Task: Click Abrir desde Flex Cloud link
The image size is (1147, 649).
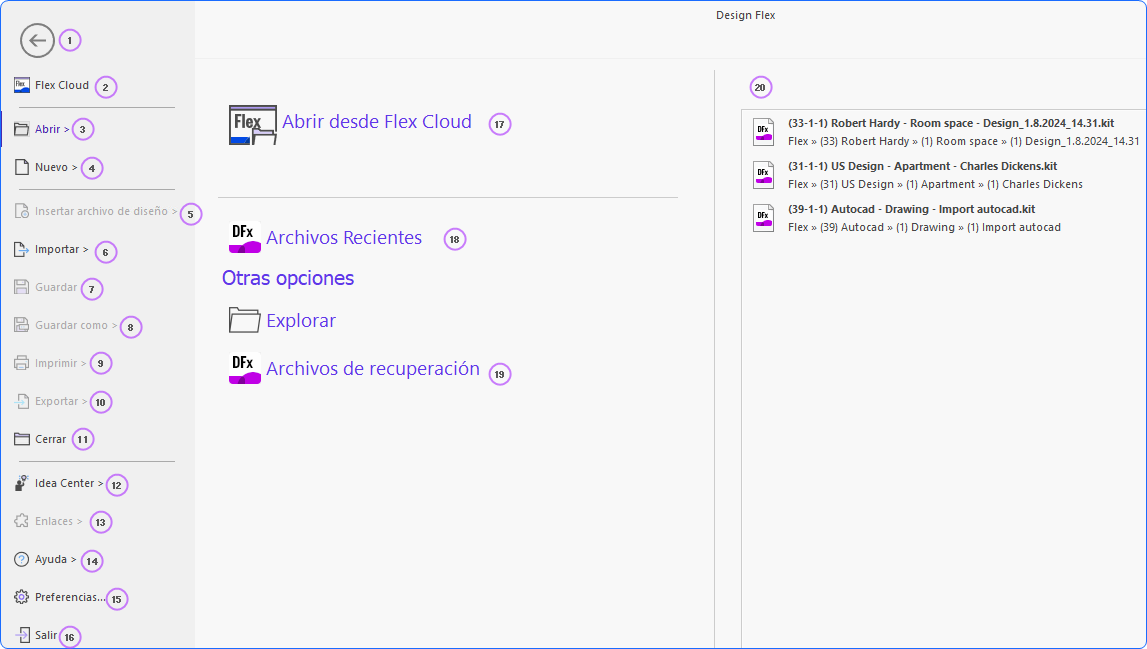Action: [x=377, y=121]
